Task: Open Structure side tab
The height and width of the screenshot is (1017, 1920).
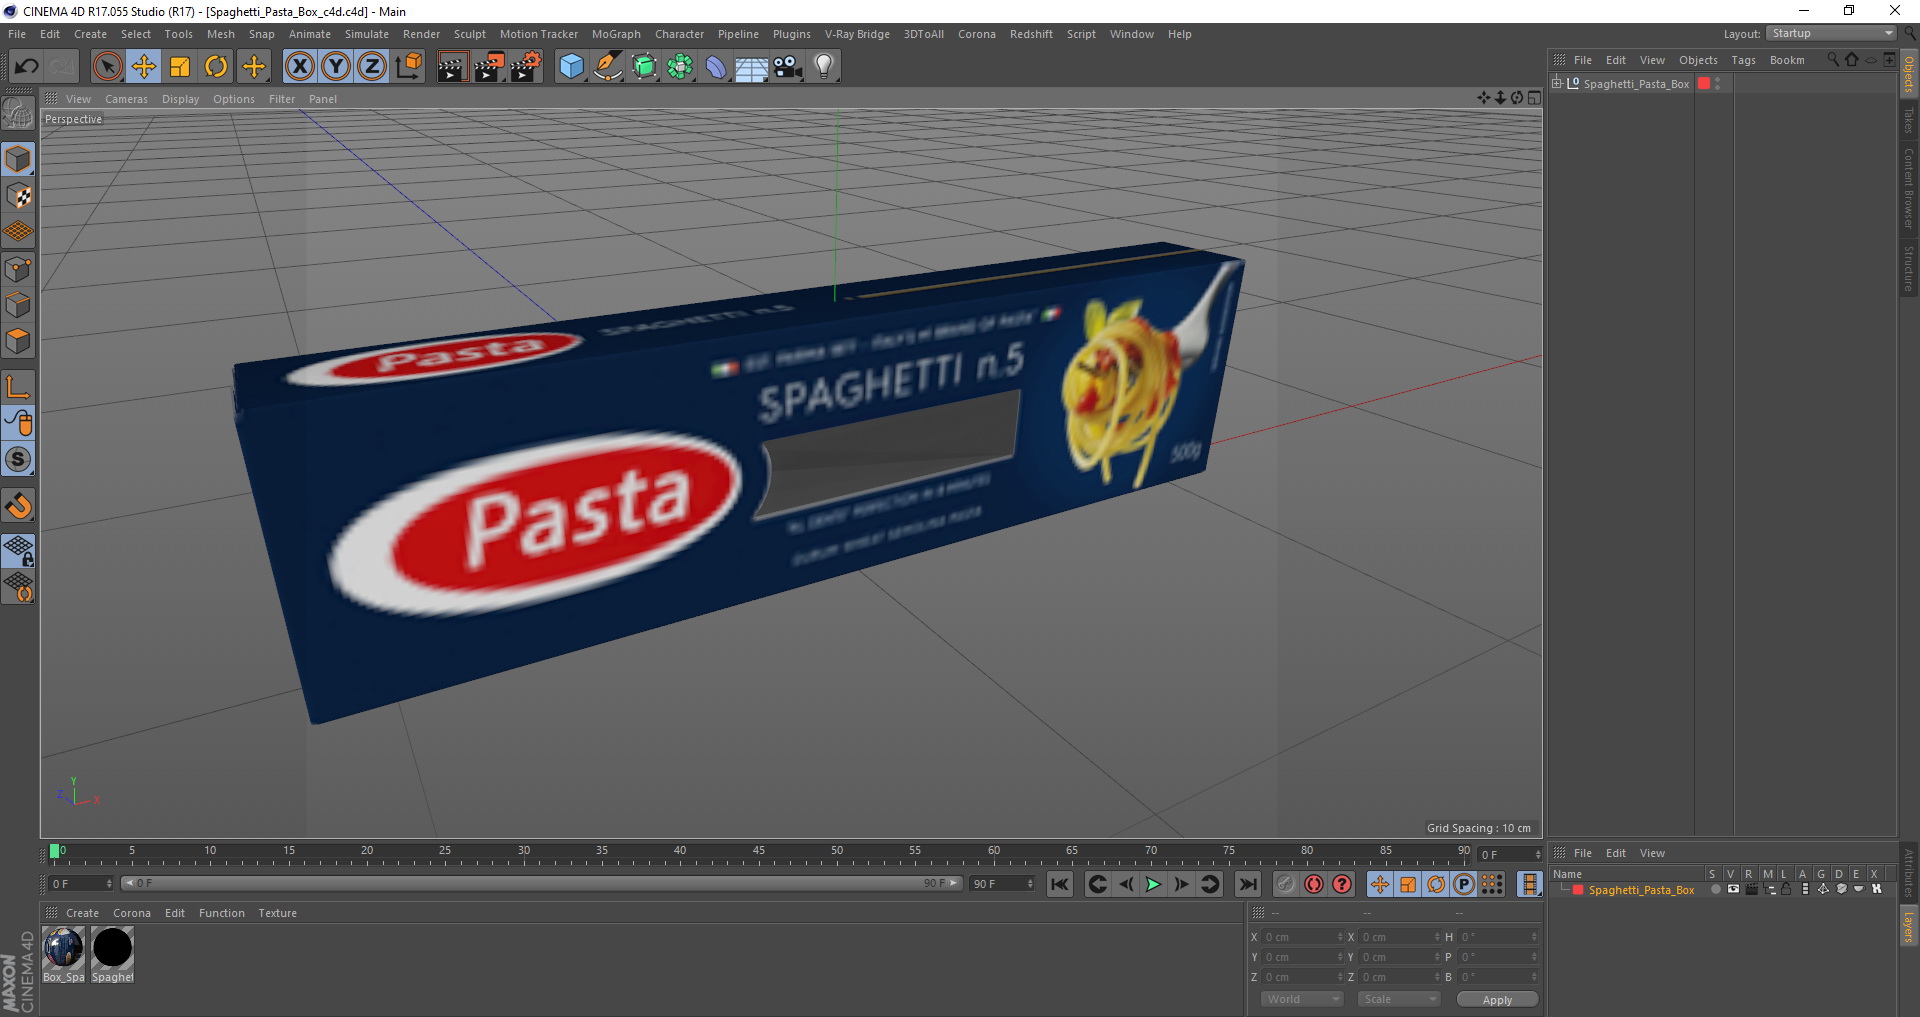Action: click(1909, 269)
